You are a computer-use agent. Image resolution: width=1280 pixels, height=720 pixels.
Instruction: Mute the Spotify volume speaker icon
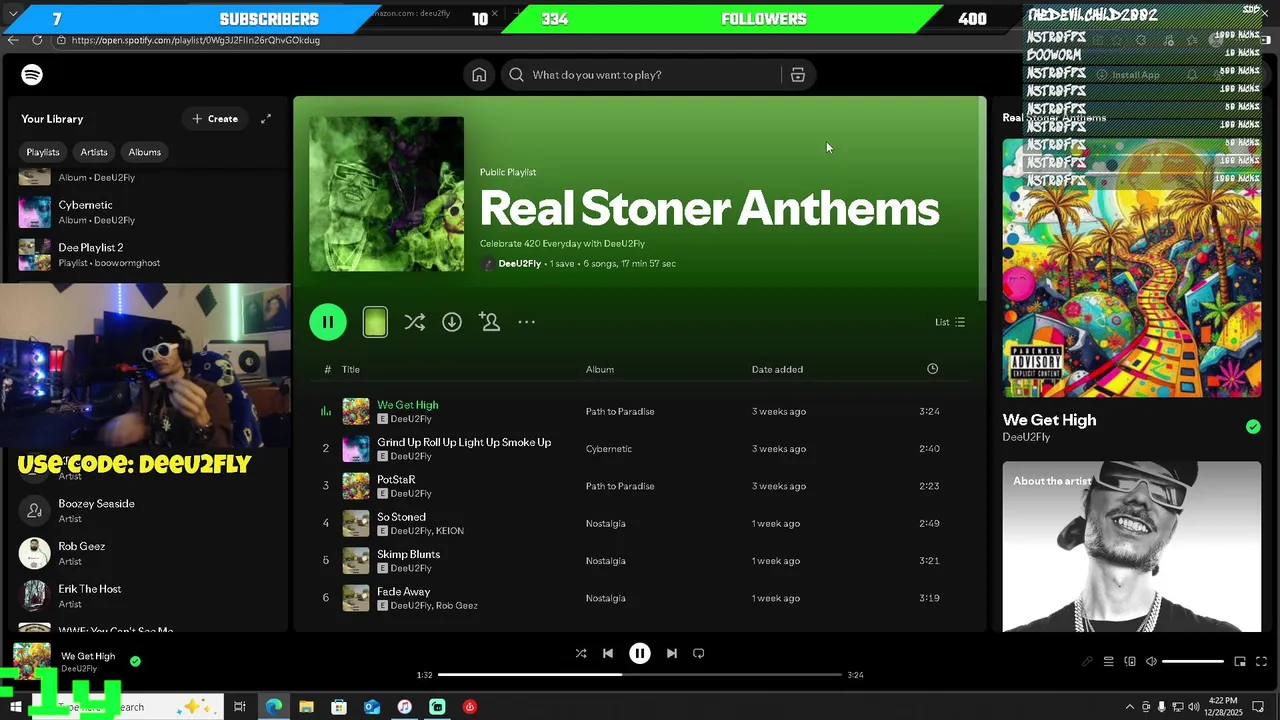[x=1151, y=661]
